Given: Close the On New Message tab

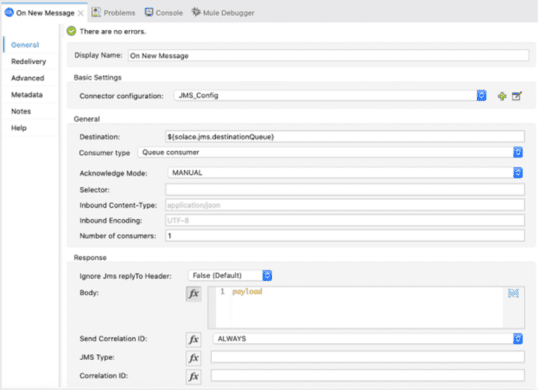Looking at the screenshot, I should click(x=81, y=13).
